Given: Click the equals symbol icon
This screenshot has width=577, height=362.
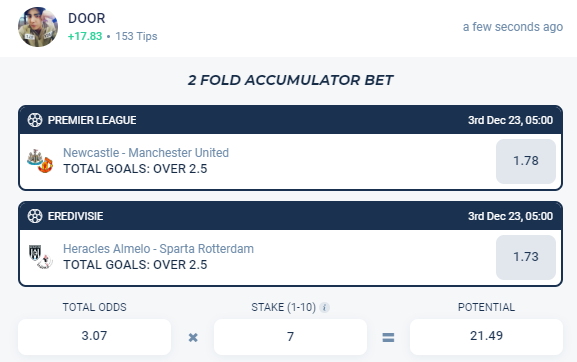Looking at the screenshot, I should [x=388, y=337].
